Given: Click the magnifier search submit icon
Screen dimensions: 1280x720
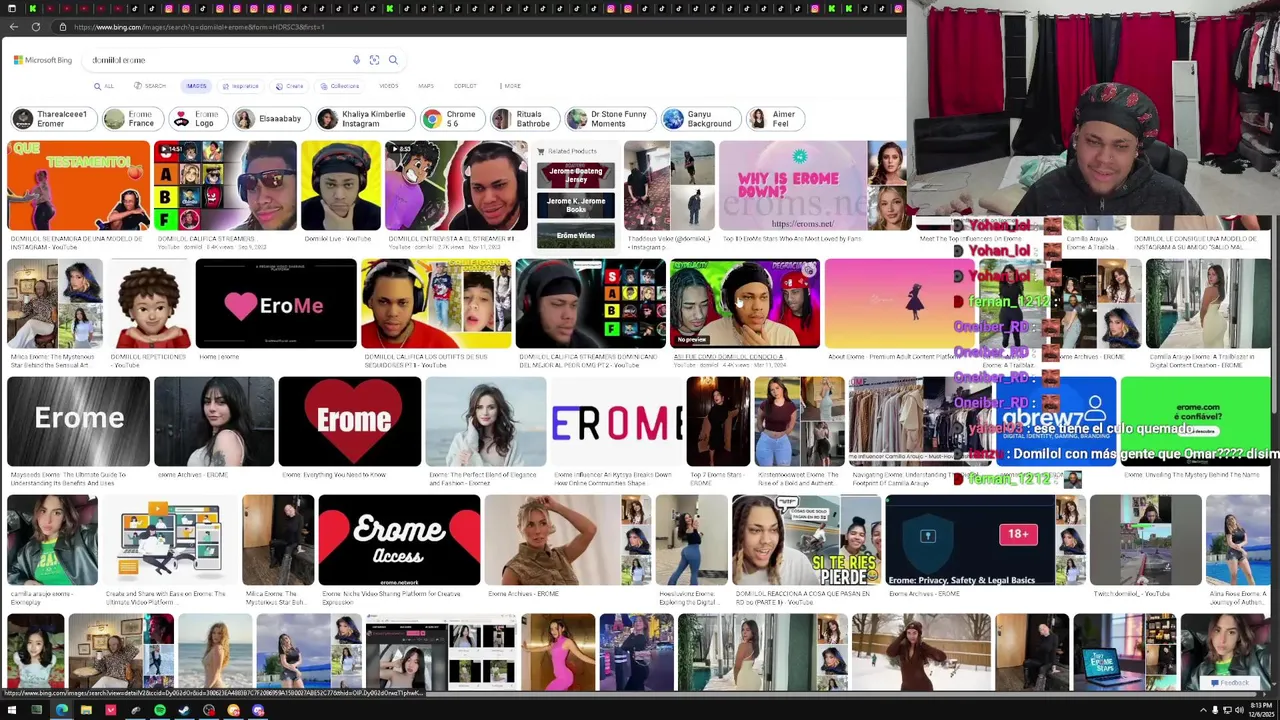Looking at the screenshot, I should (393, 60).
